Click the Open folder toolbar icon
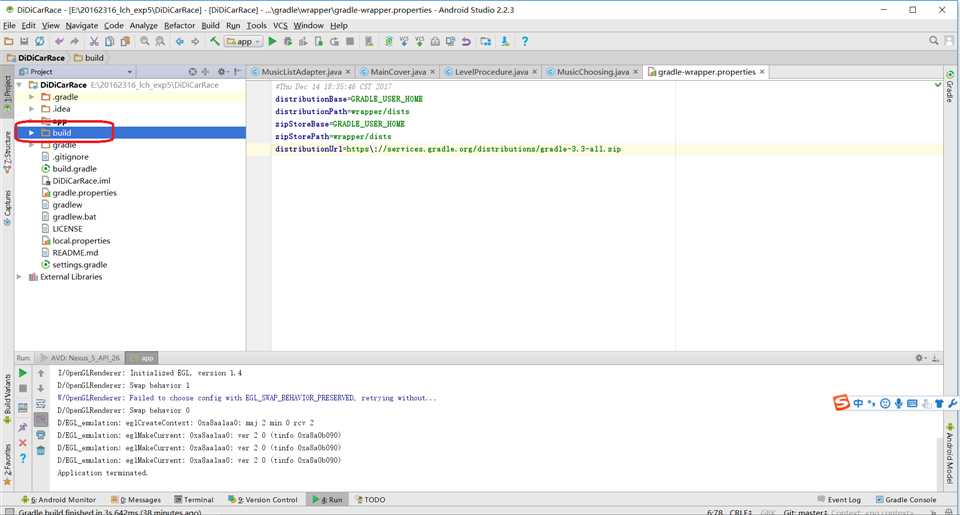This screenshot has width=960, height=515. (9, 42)
